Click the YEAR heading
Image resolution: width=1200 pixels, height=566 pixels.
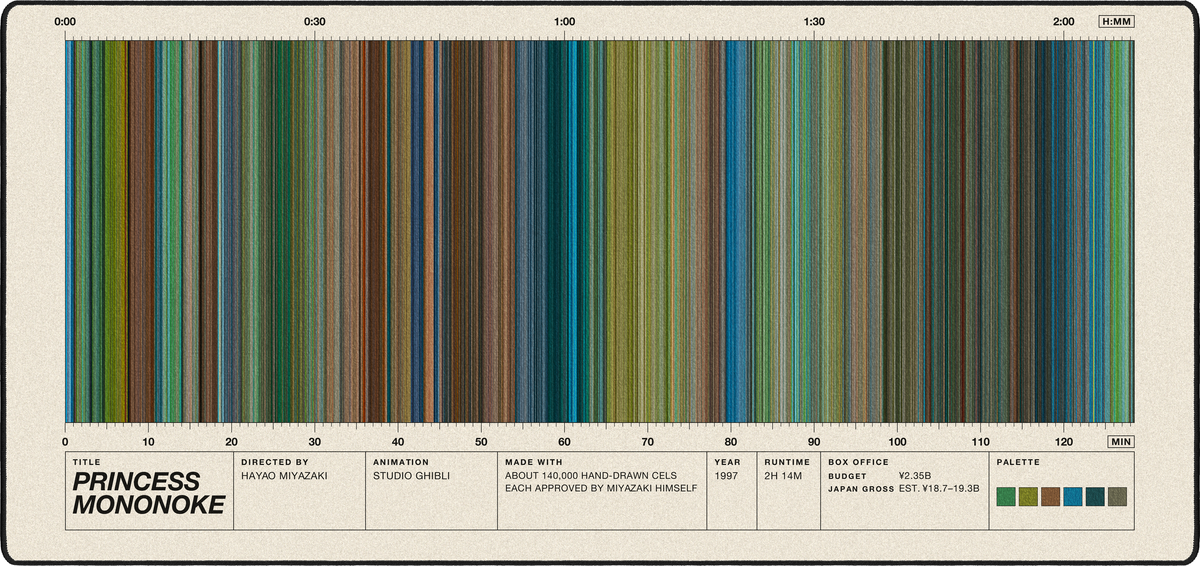[x=728, y=463]
